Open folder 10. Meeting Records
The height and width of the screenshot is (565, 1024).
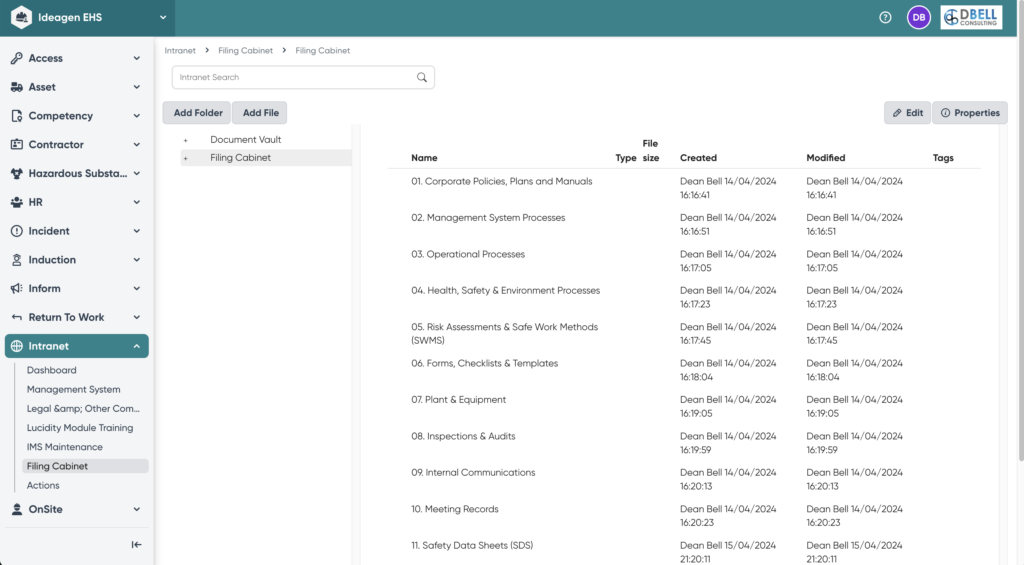(x=455, y=509)
